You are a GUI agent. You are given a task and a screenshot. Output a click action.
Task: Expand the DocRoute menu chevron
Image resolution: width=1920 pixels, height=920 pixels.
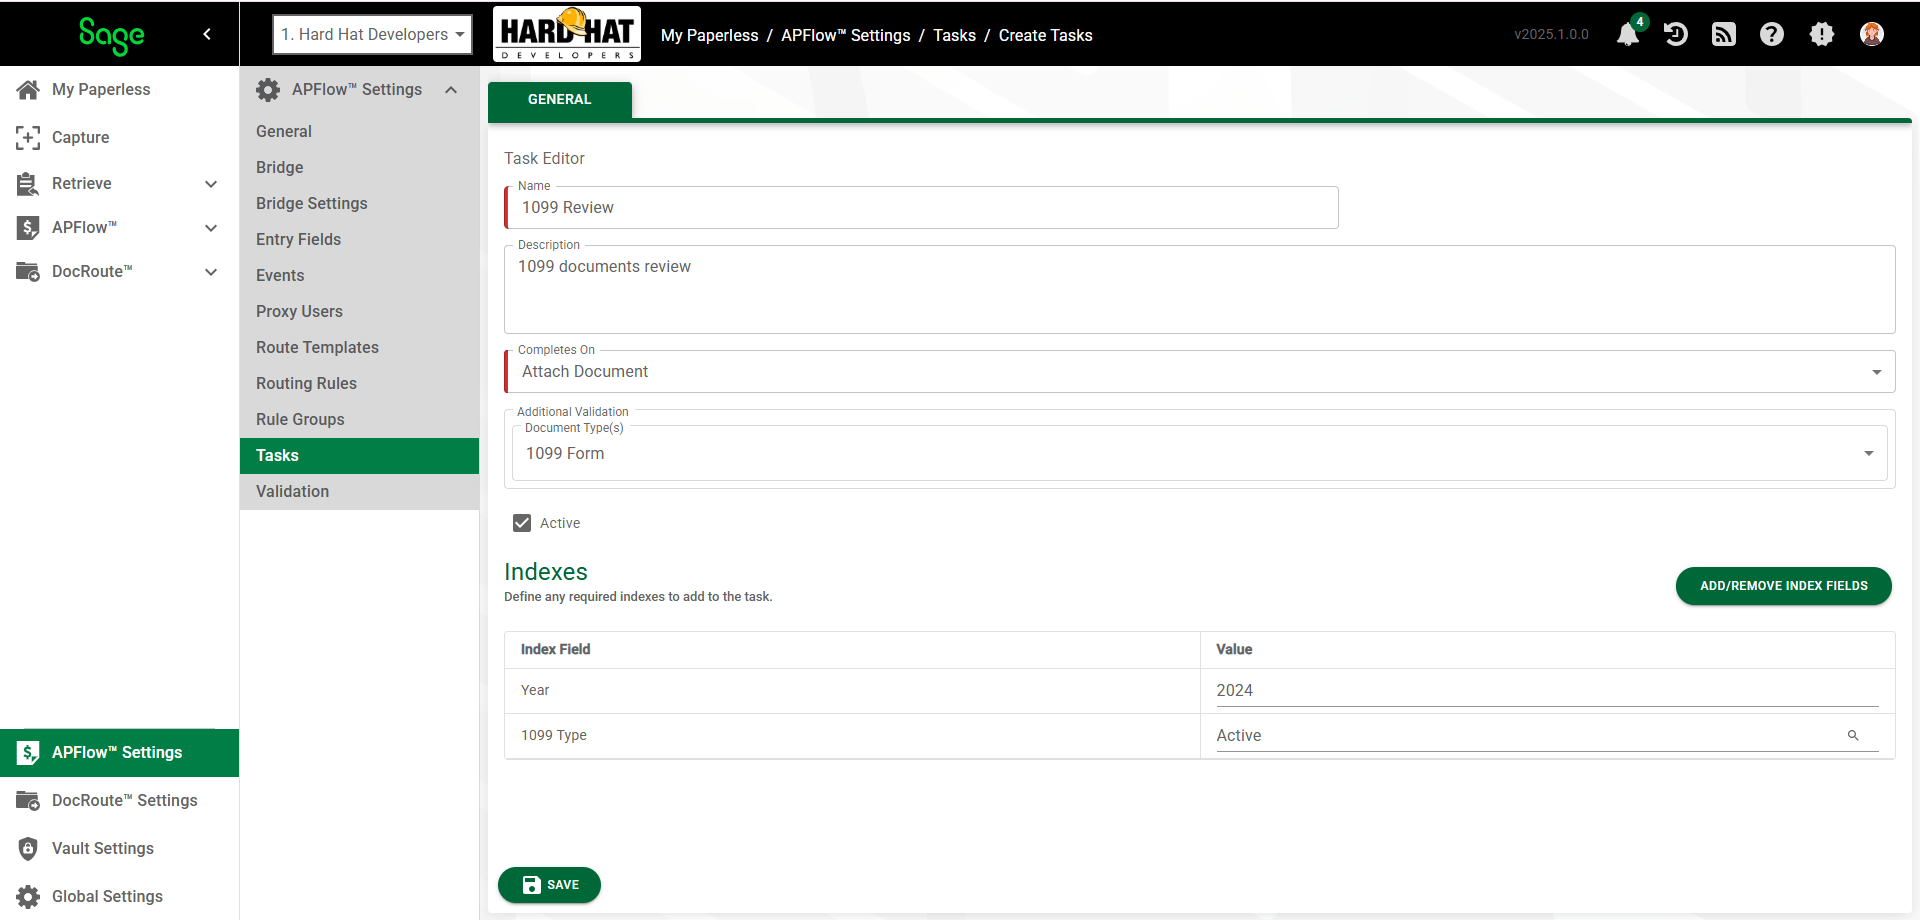(x=211, y=272)
